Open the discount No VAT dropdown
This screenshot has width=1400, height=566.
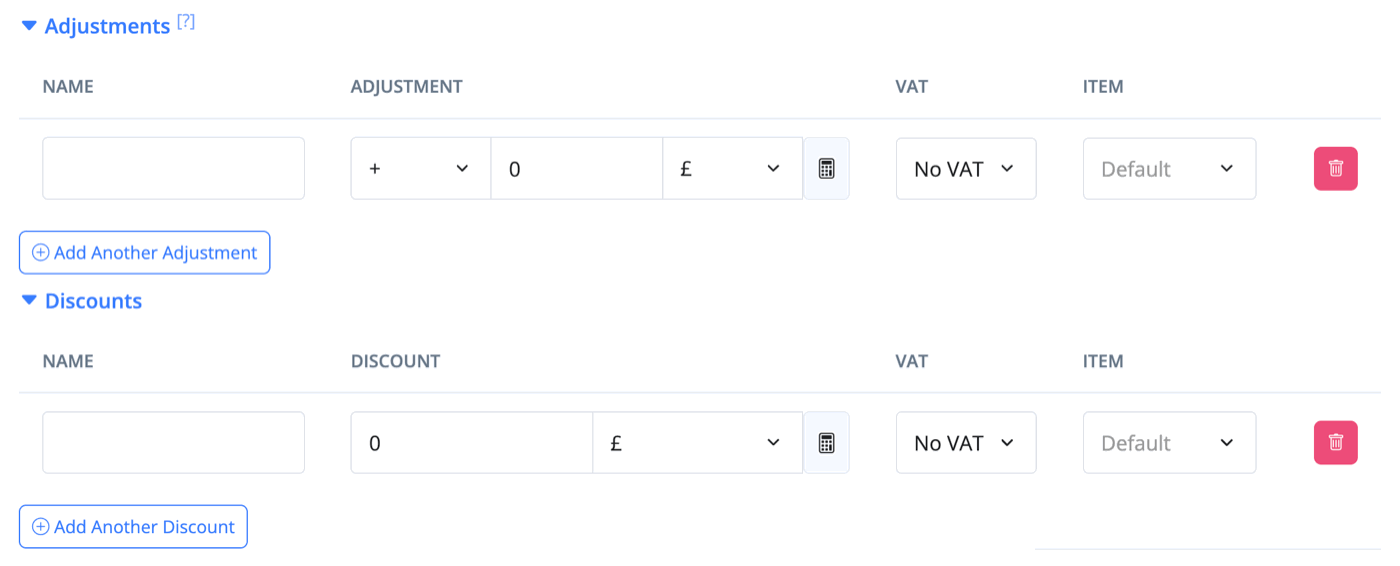(x=966, y=442)
